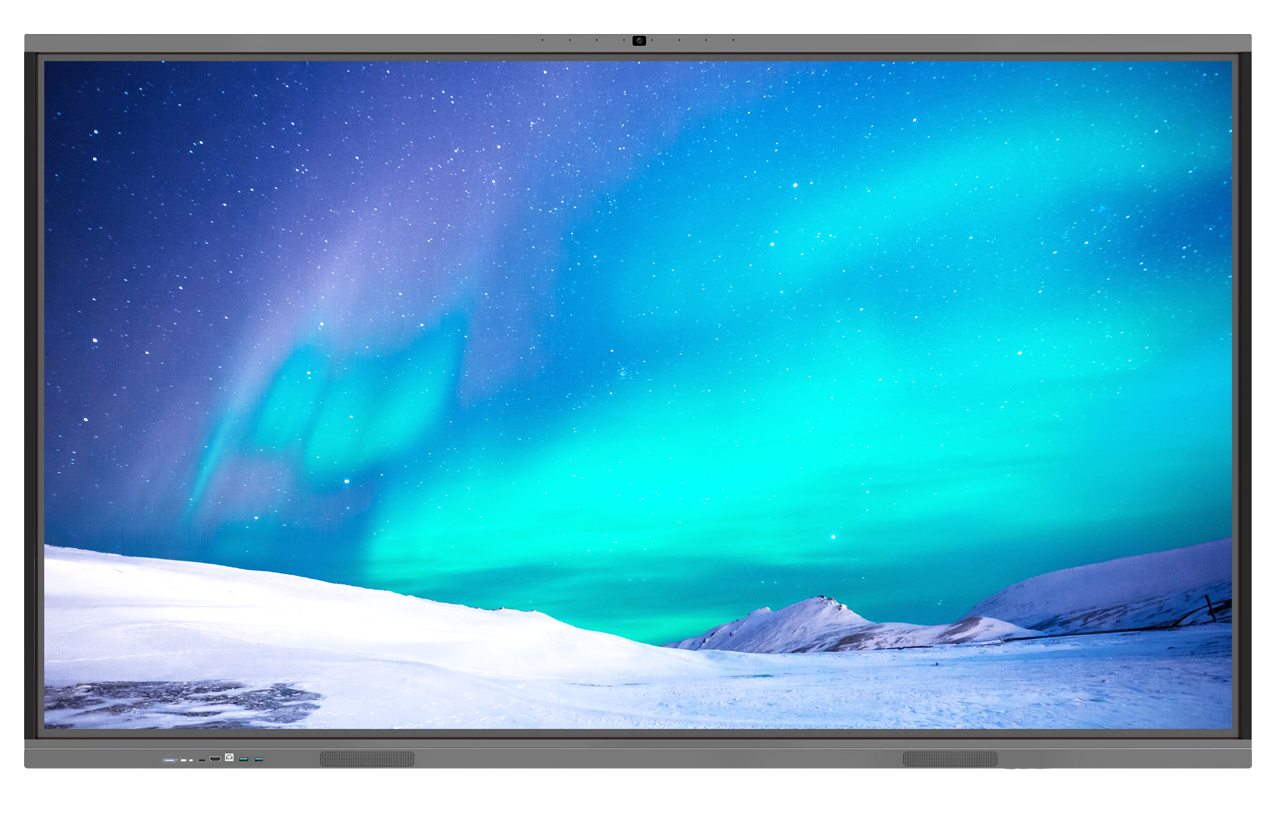Tap the rightmost microphone hole on top bezel
This screenshot has height=833, width=1280.
[733, 41]
